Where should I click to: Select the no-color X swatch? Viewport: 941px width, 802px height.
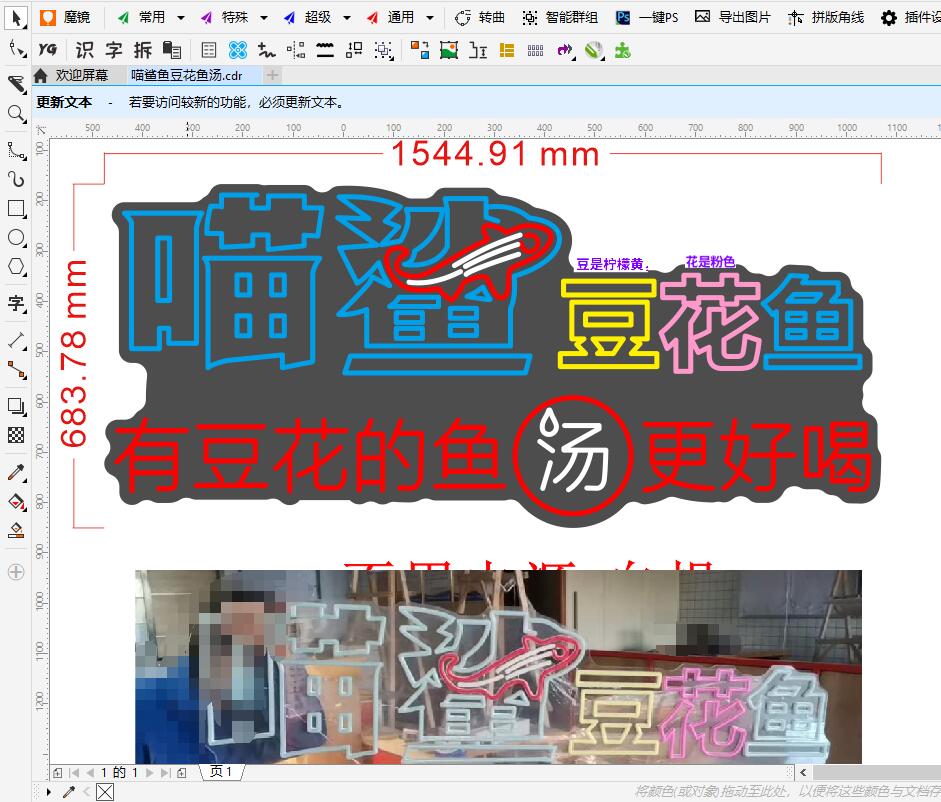pos(105,792)
